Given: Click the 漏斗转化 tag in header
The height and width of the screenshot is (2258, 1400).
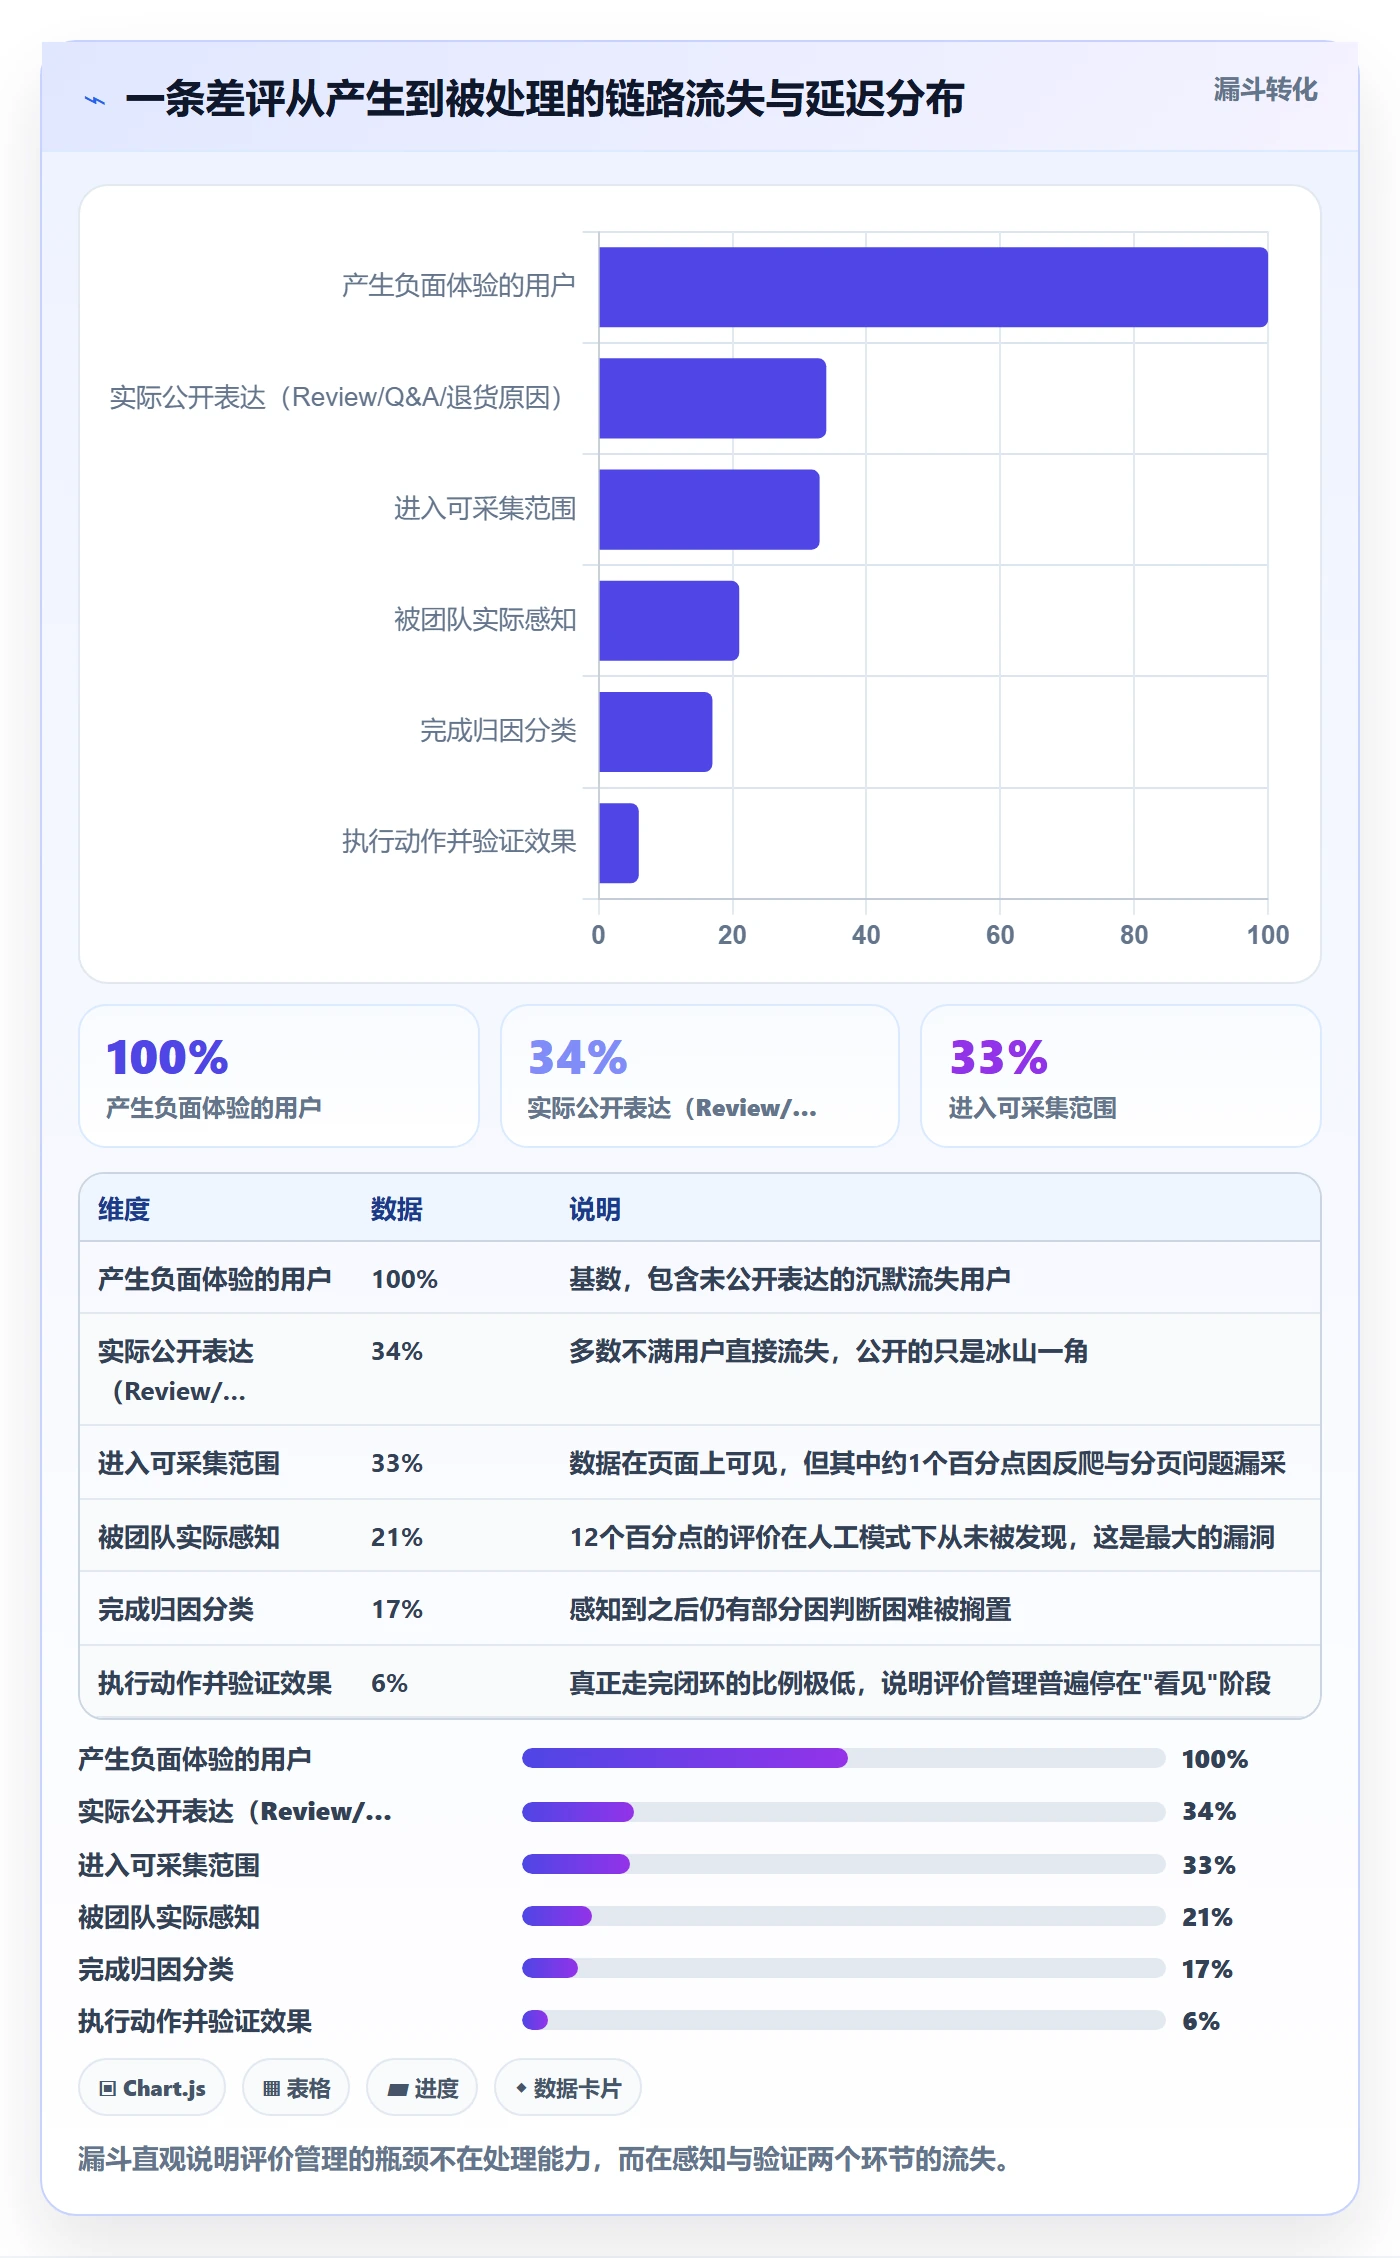Looking at the screenshot, I should pos(1265,90).
